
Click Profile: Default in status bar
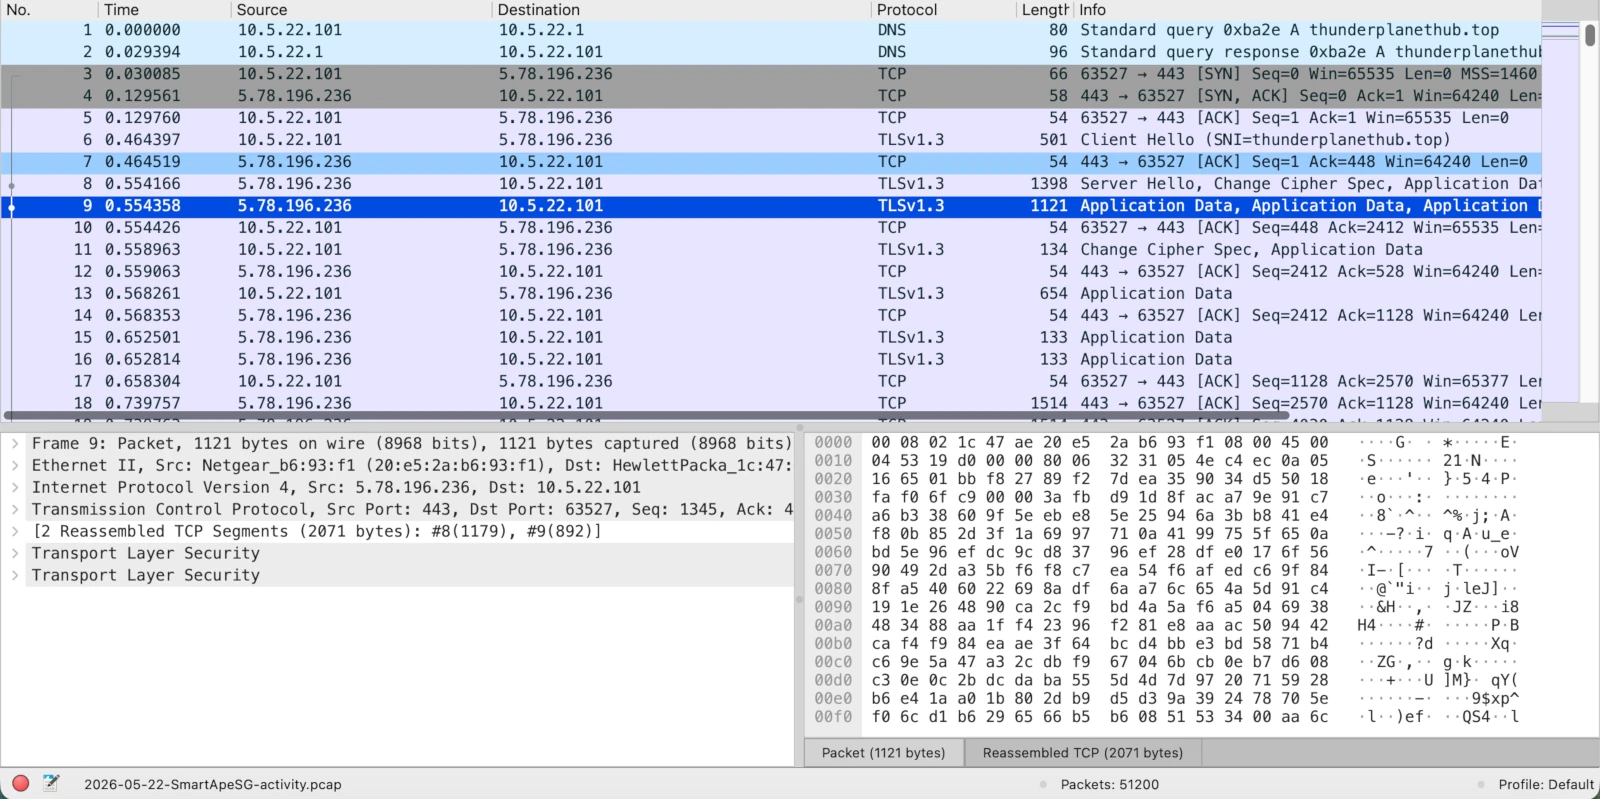click(1546, 784)
